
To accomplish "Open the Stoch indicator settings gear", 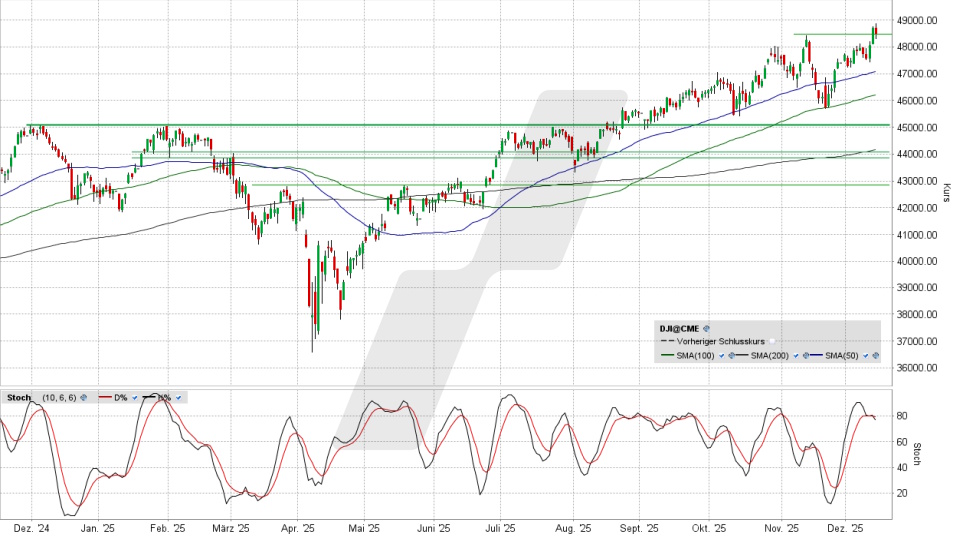I will pyautogui.click(x=84, y=398).
